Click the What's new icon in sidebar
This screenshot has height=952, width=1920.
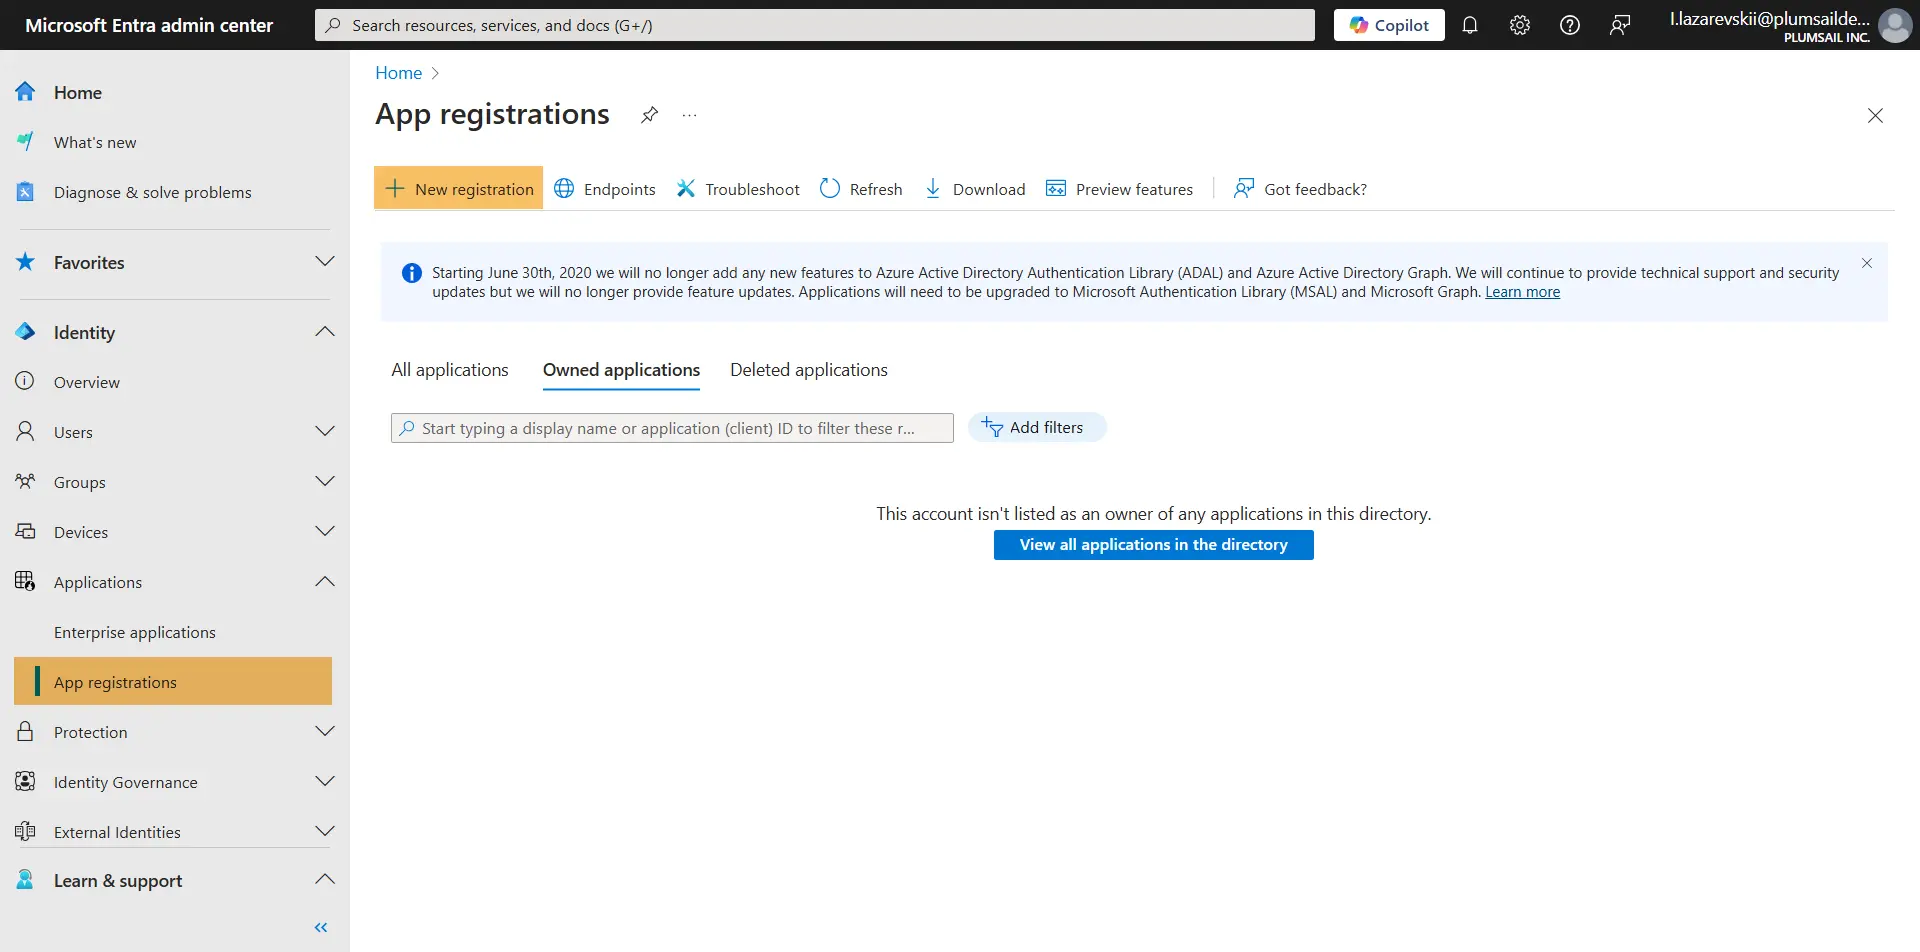point(25,142)
